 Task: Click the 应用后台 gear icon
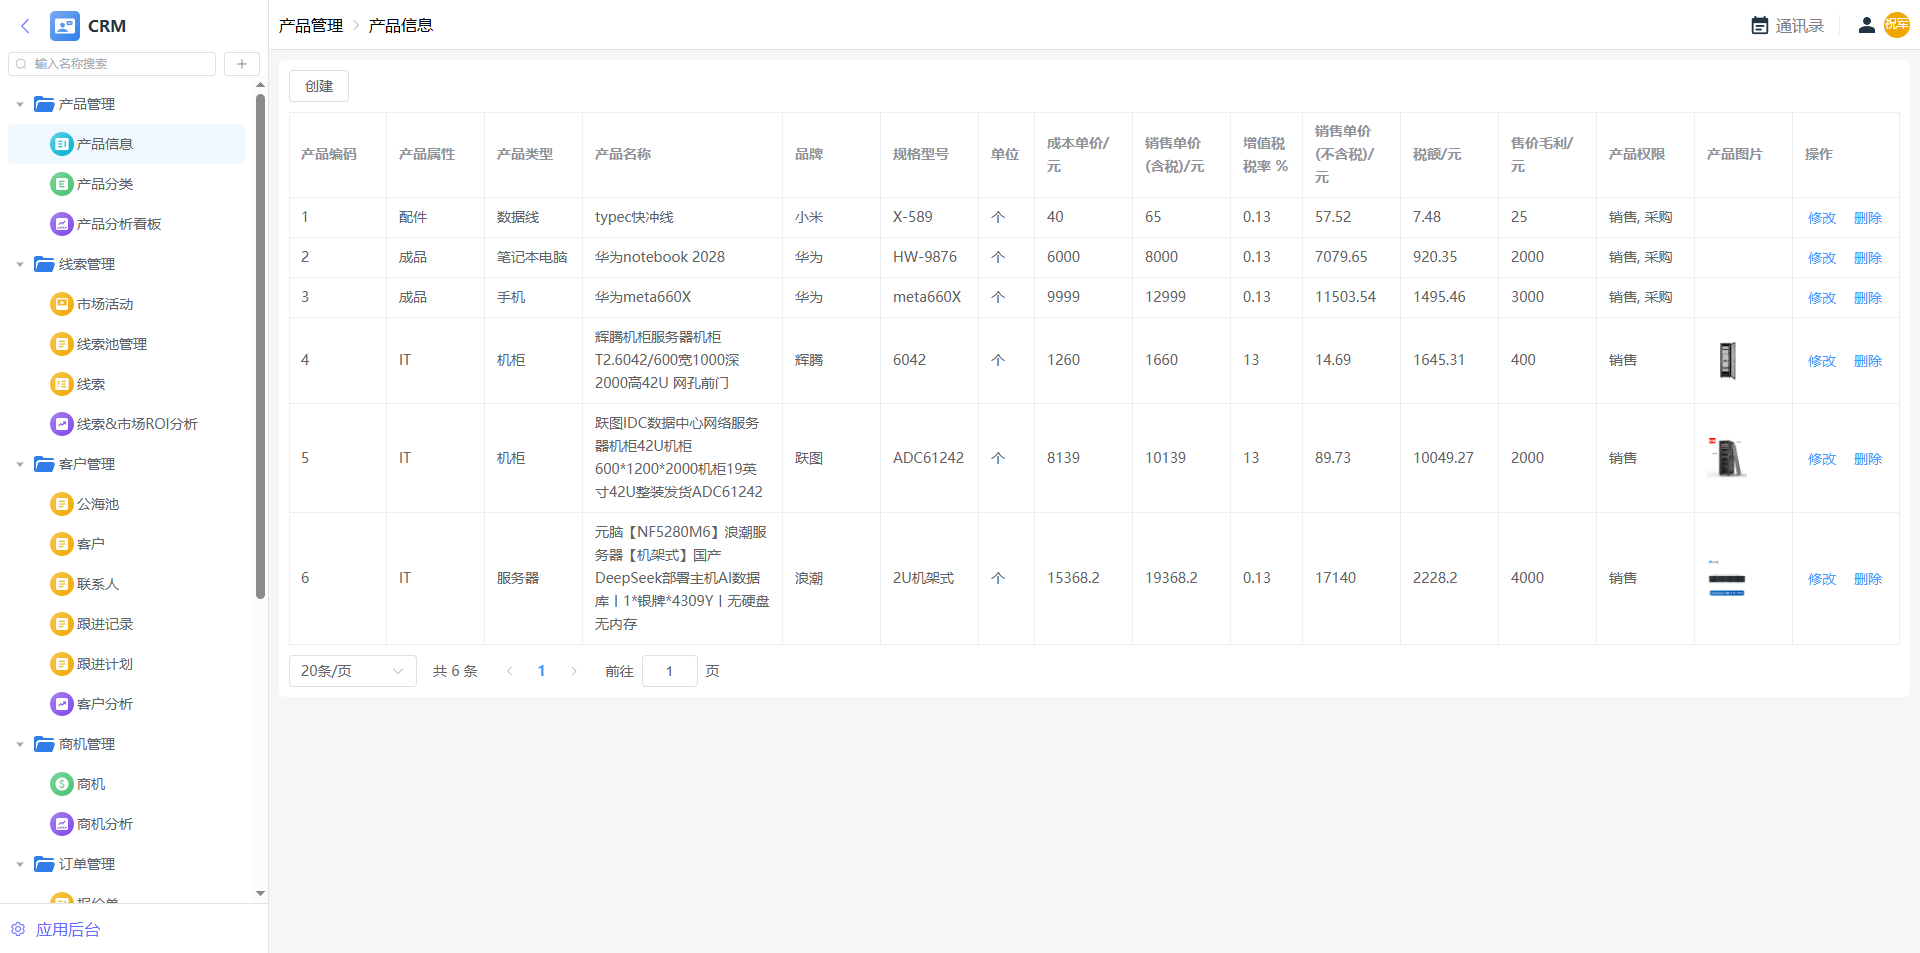point(18,929)
